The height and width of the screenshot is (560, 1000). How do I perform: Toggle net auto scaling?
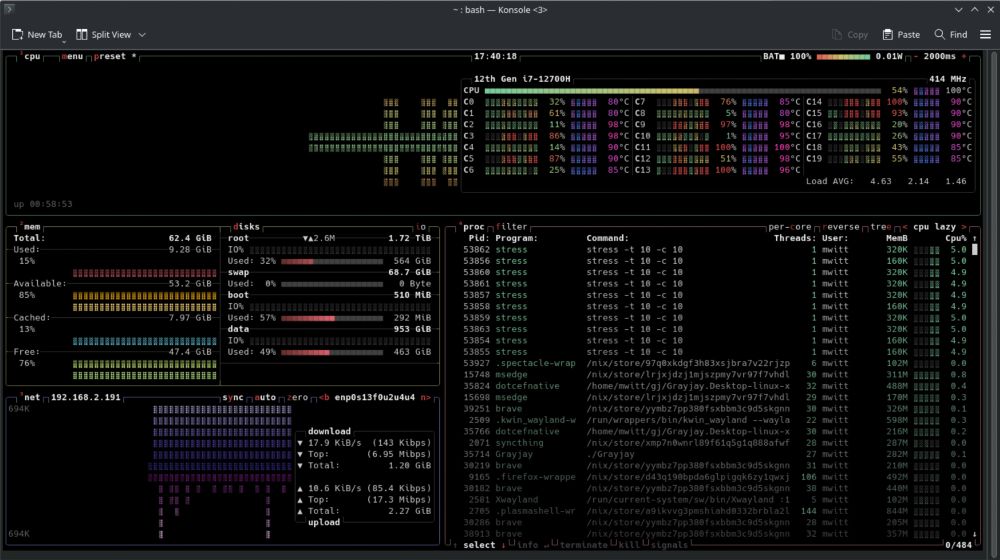pos(265,397)
